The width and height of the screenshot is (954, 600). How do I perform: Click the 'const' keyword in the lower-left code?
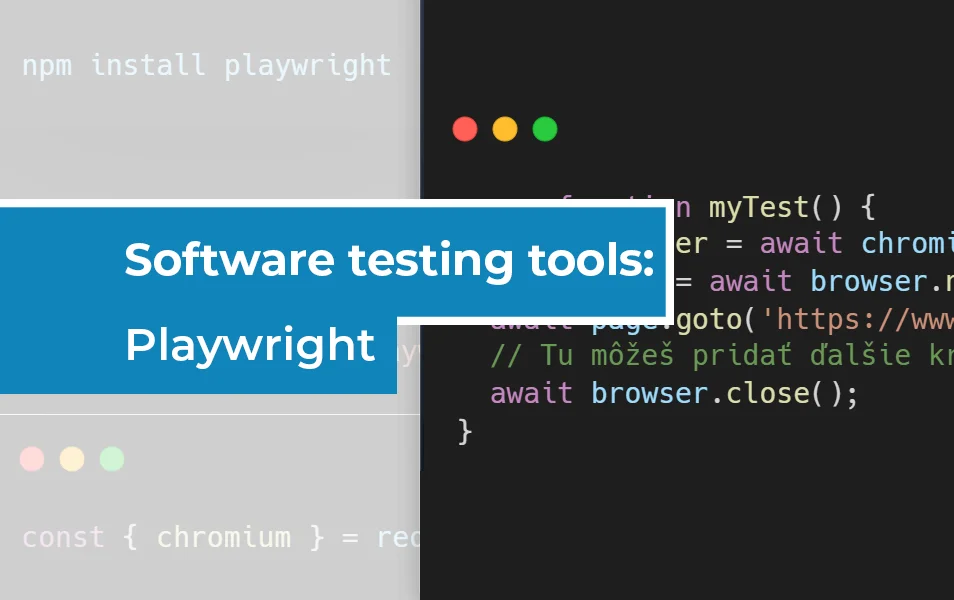62,537
